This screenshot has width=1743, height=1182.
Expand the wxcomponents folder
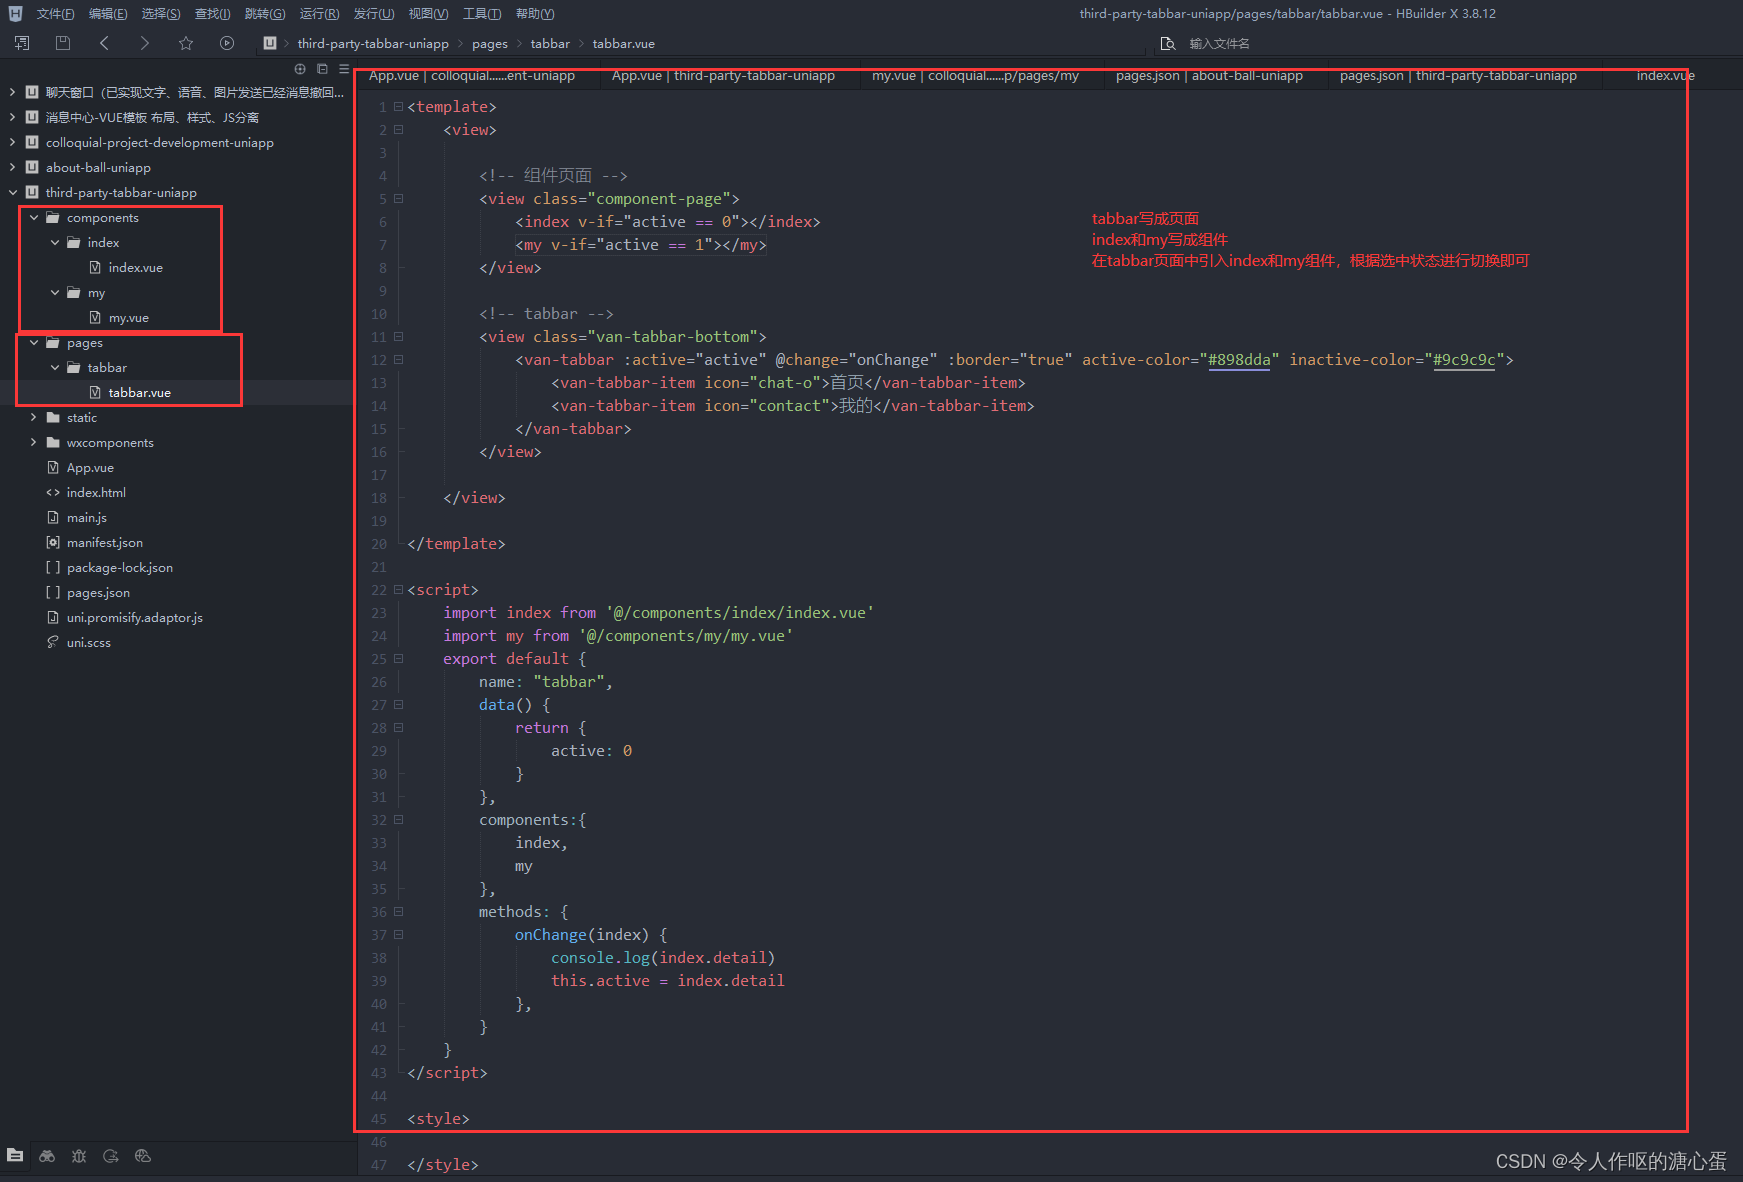(34, 443)
